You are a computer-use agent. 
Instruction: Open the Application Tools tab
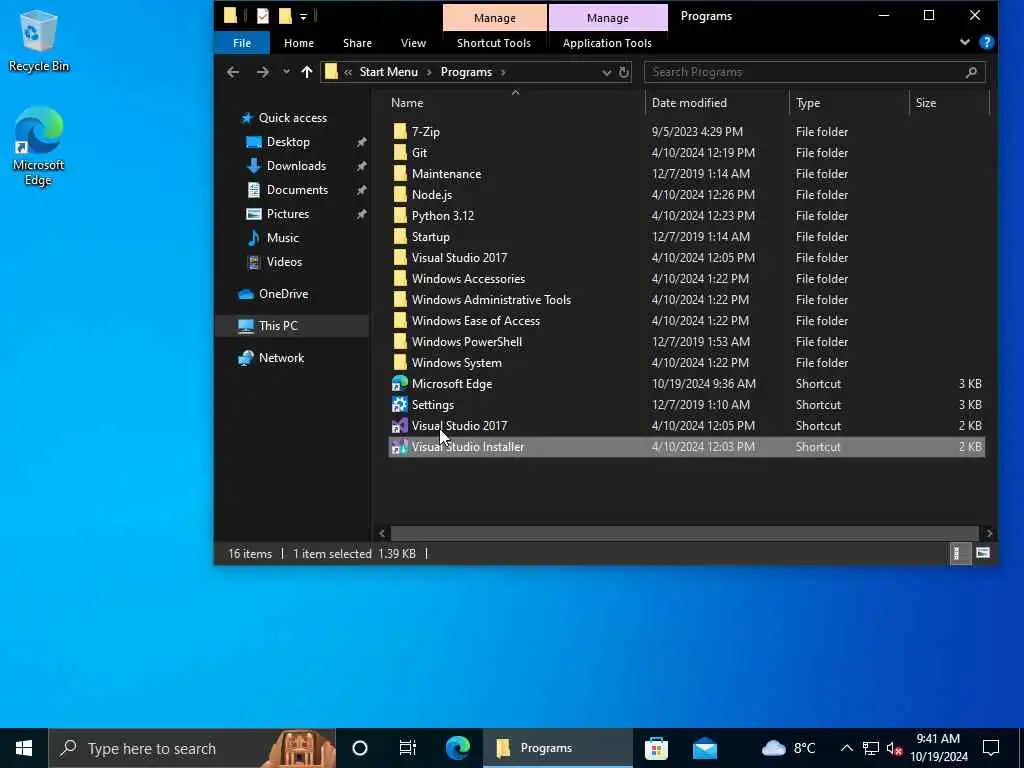[607, 43]
